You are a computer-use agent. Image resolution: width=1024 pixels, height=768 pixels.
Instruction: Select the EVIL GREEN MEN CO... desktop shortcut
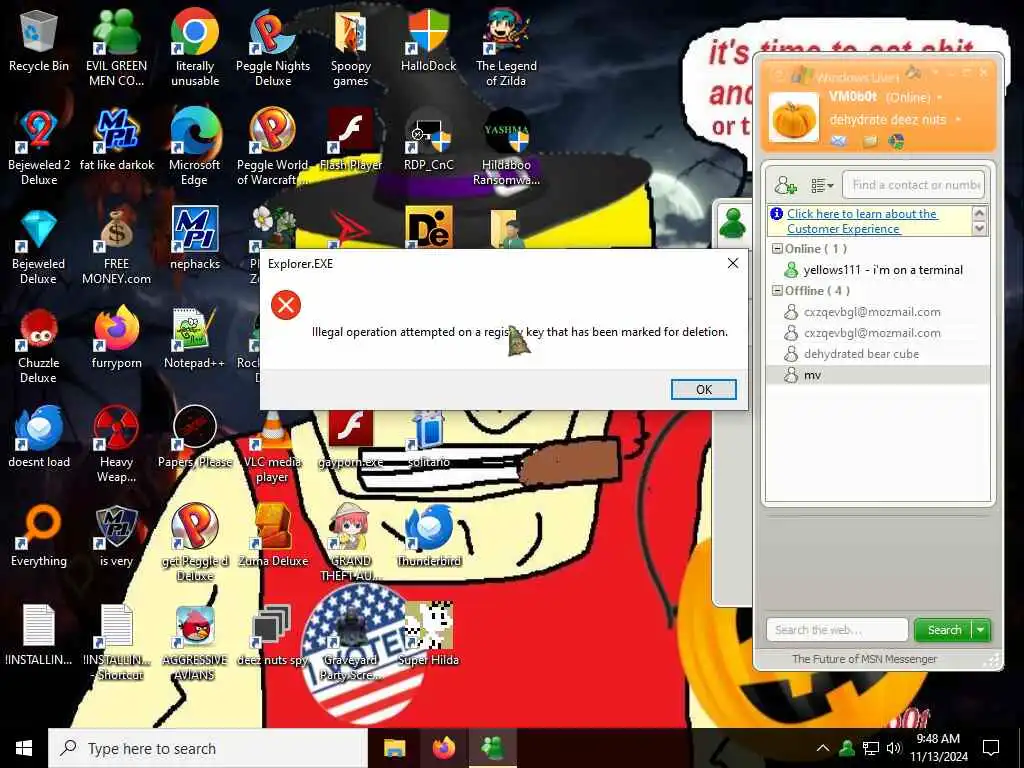116,48
